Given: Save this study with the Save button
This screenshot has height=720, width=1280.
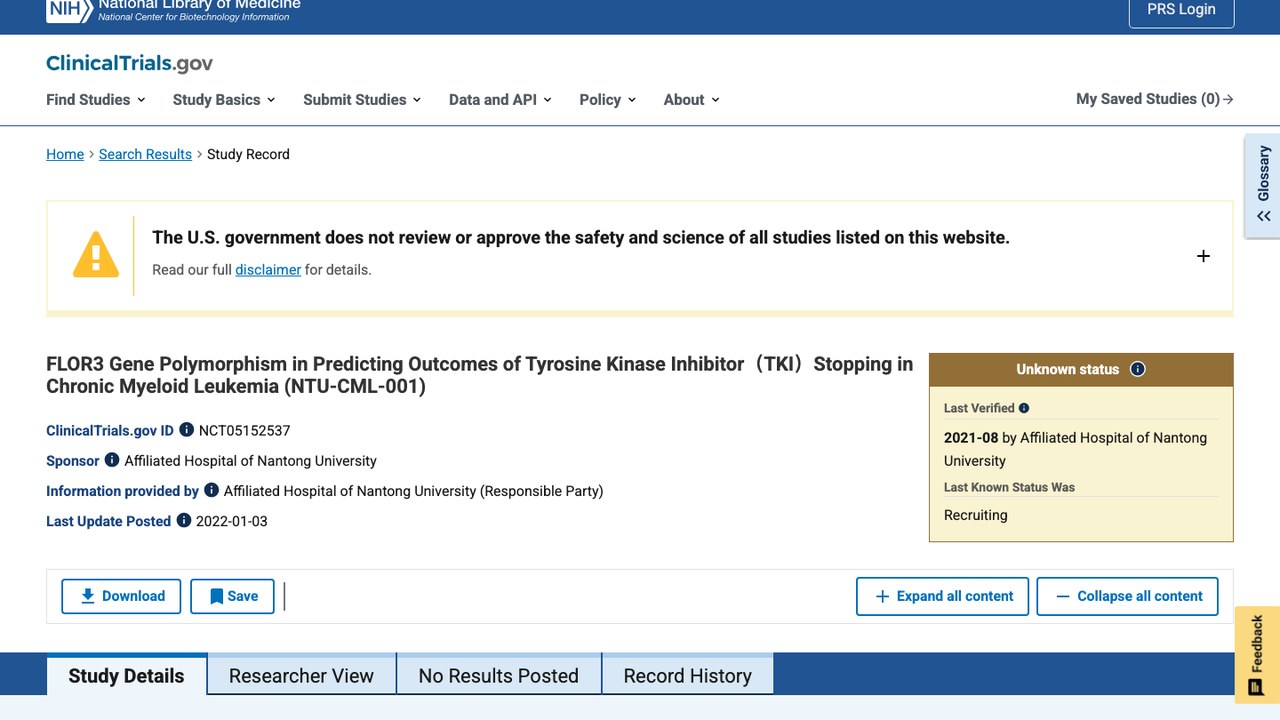Looking at the screenshot, I should pyautogui.click(x=232, y=596).
